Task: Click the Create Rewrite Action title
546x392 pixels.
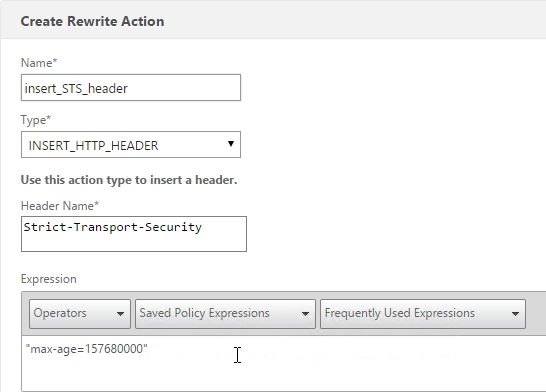Action: [92, 22]
